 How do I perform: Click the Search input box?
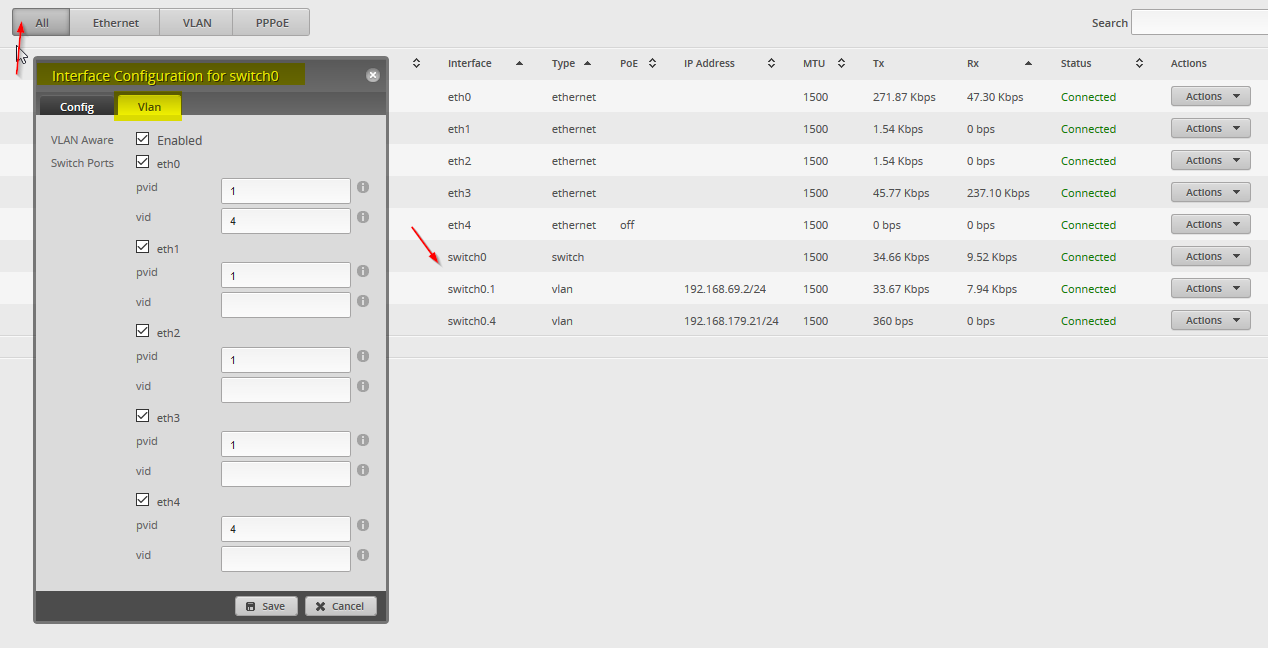(1198, 22)
